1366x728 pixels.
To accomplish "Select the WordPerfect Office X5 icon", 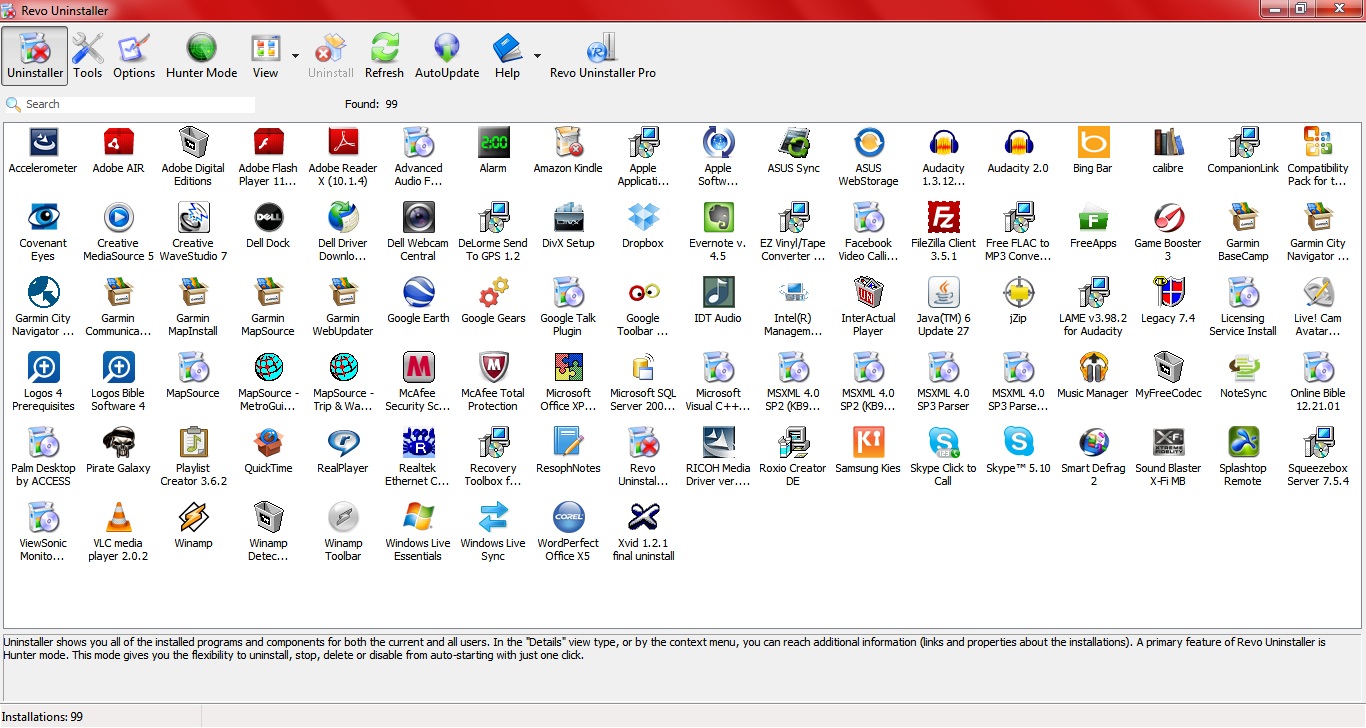I will [x=568, y=518].
